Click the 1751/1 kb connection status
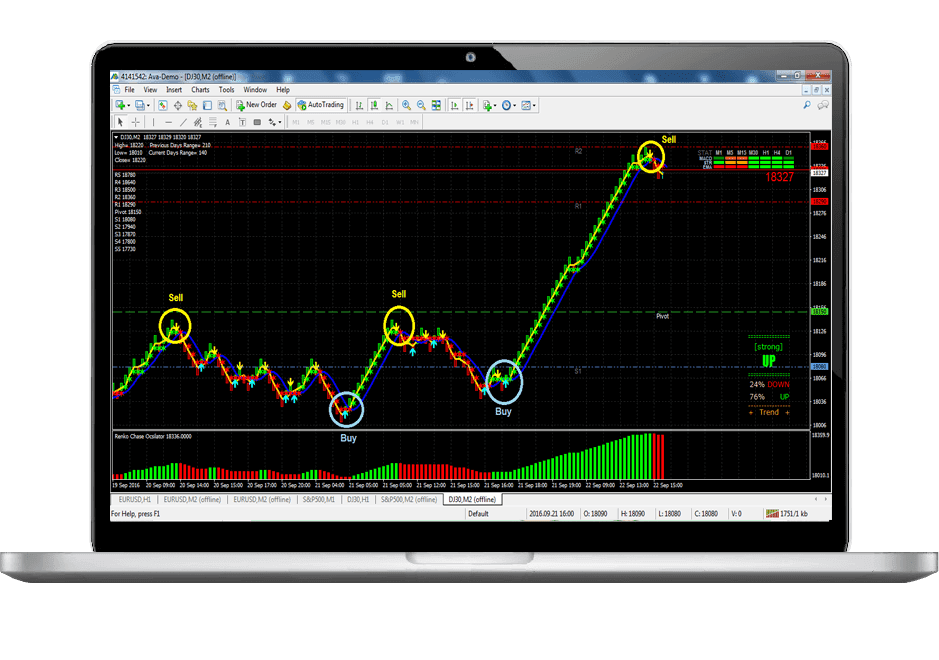 [x=787, y=514]
